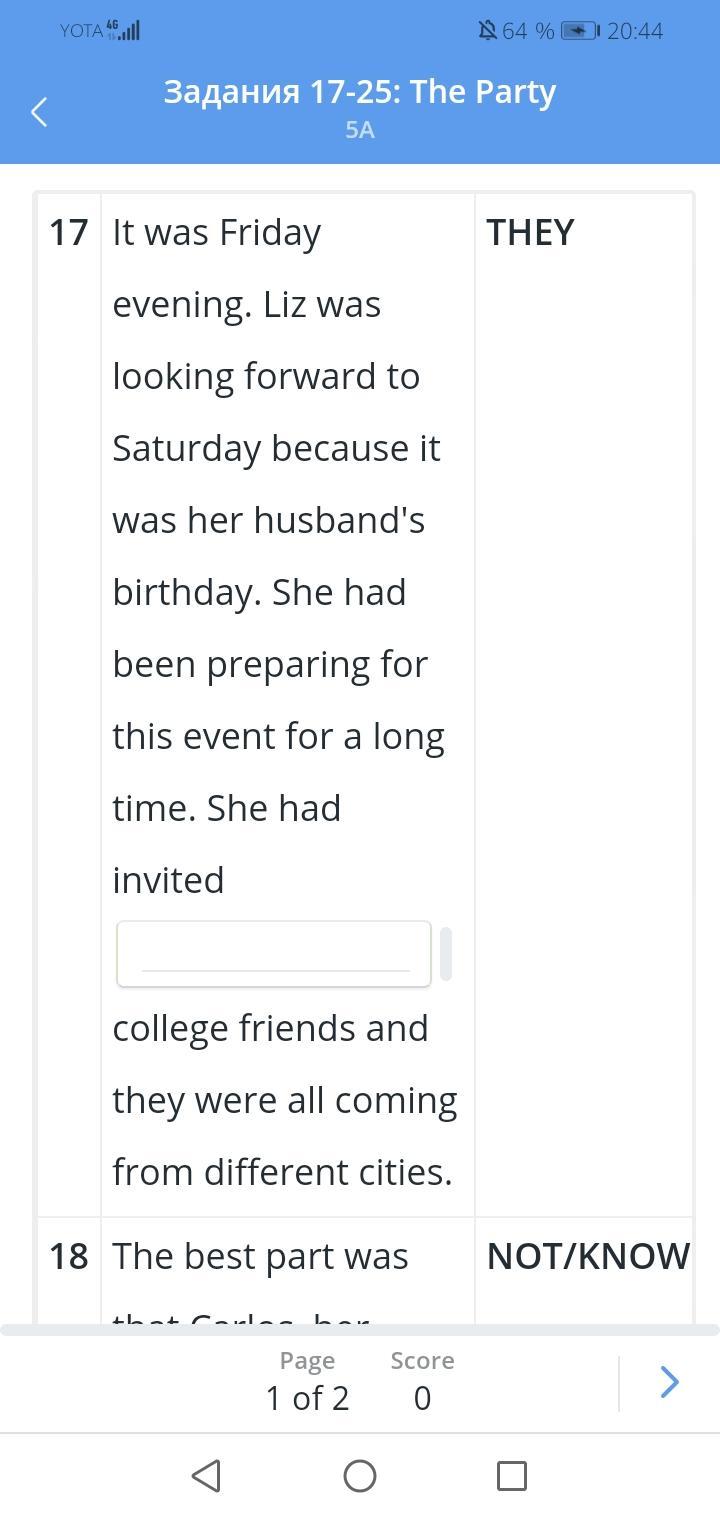720x1520 pixels.
Task: Click the horizontal scrollbar above the page footer
Action: [x=360, y=1330]
